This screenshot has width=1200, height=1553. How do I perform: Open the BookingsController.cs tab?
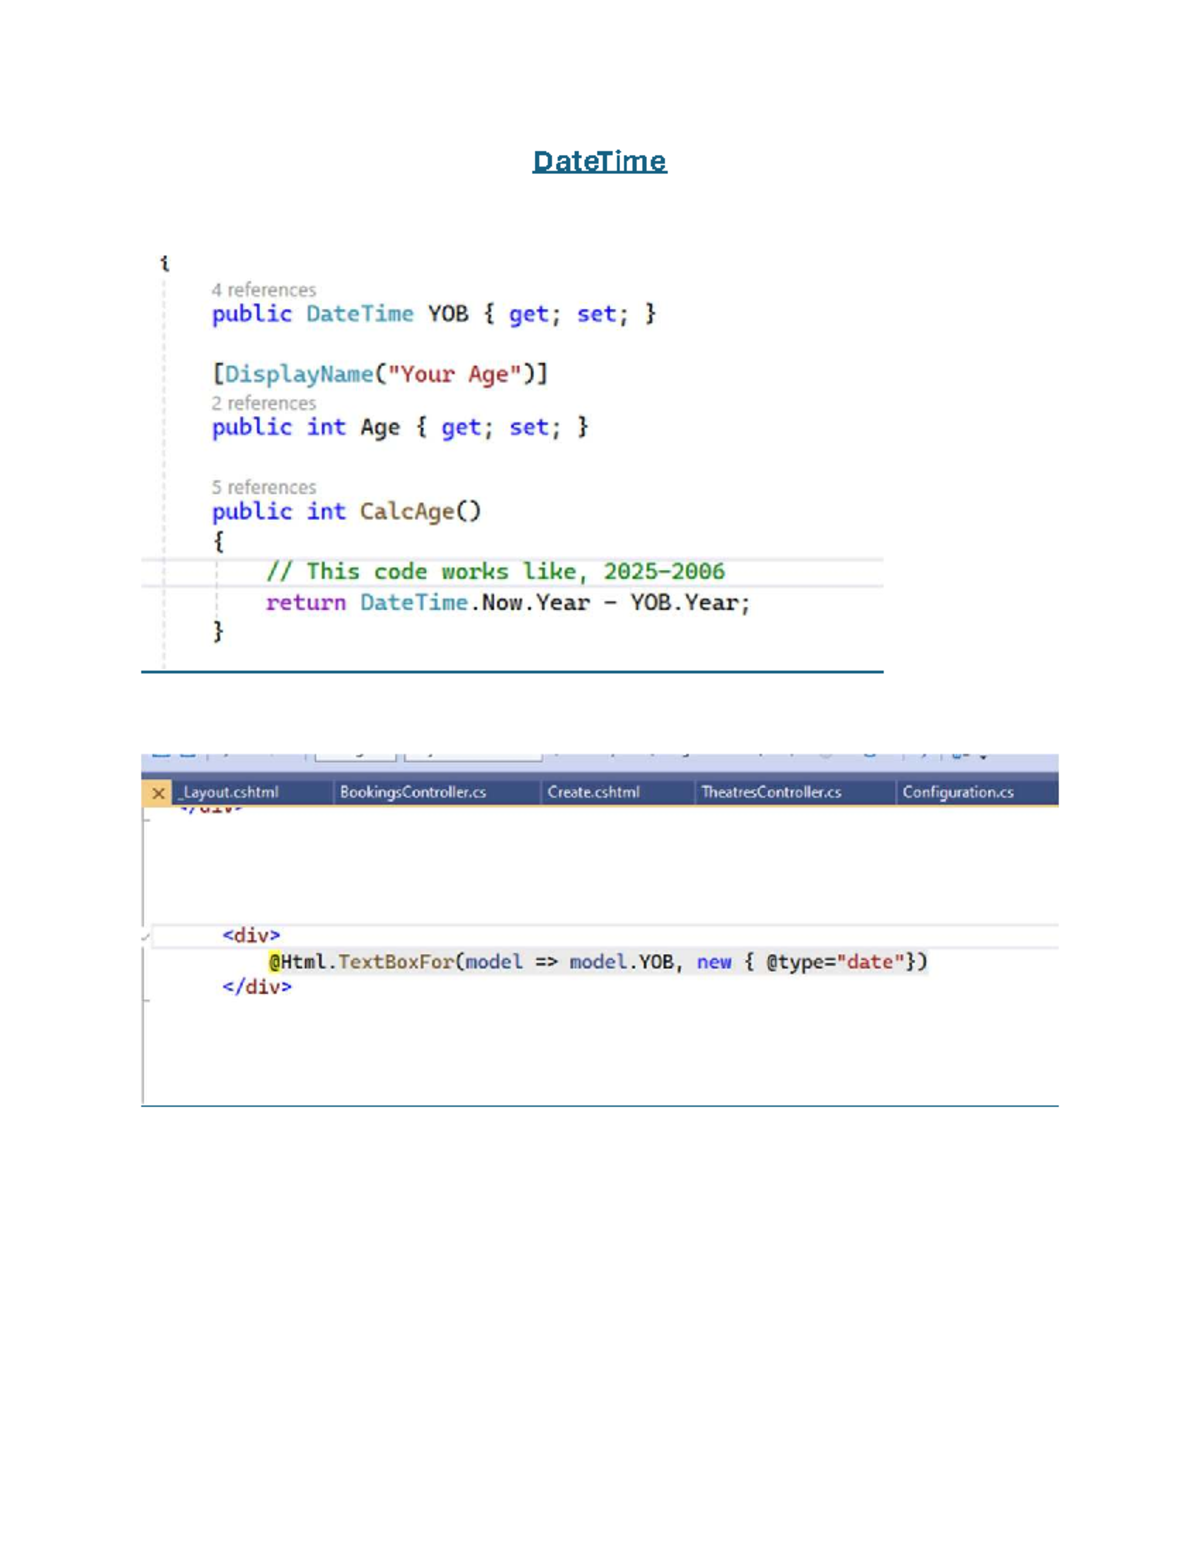click(x=413, y=792)
